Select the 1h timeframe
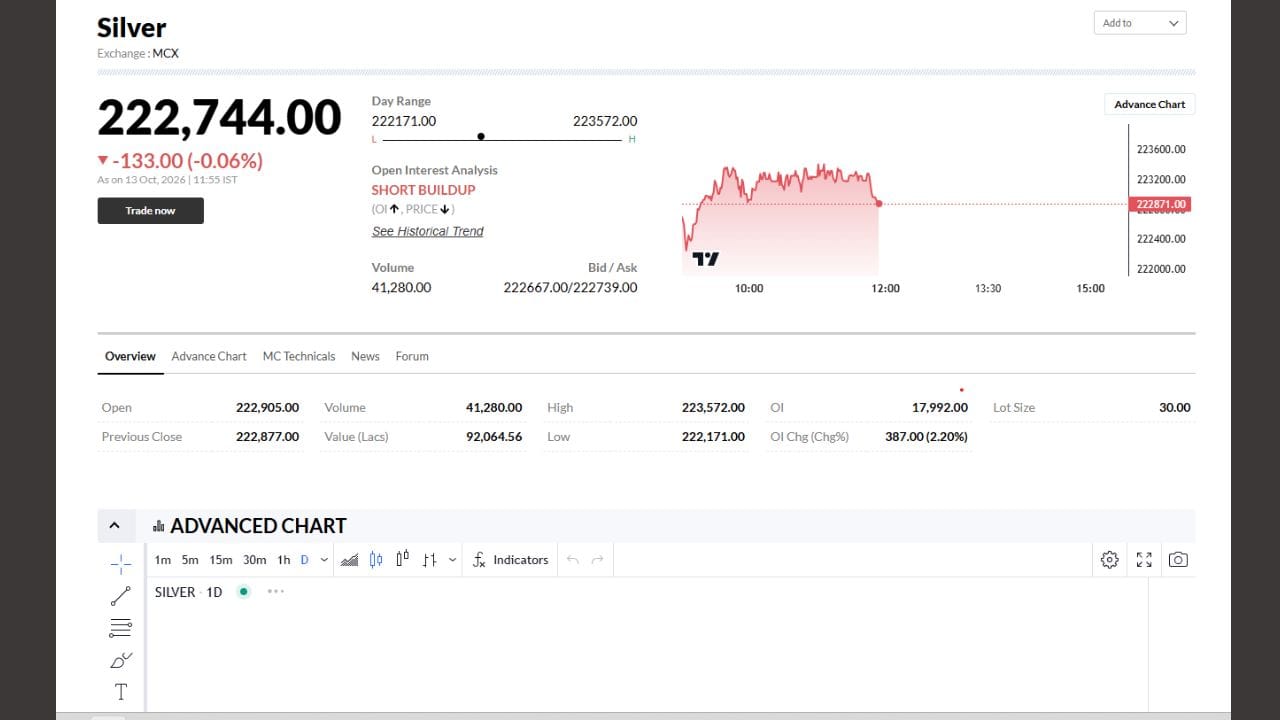This screenshot has height=720, width=1280. pyautogui.click(x=284, y=560)
